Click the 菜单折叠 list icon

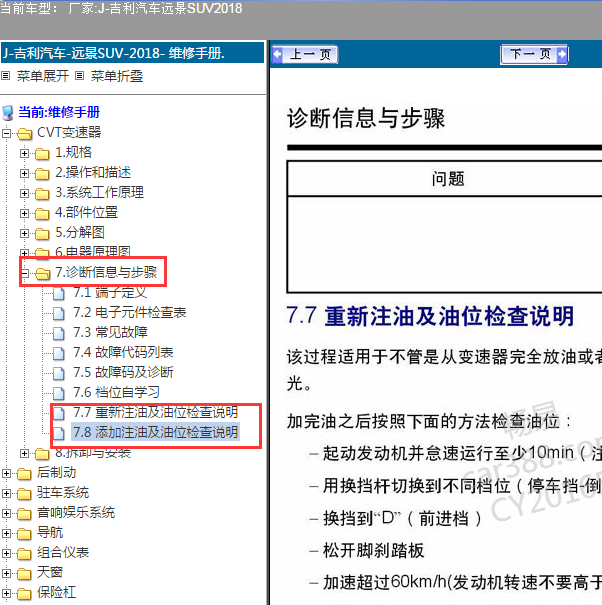[79, 76]
